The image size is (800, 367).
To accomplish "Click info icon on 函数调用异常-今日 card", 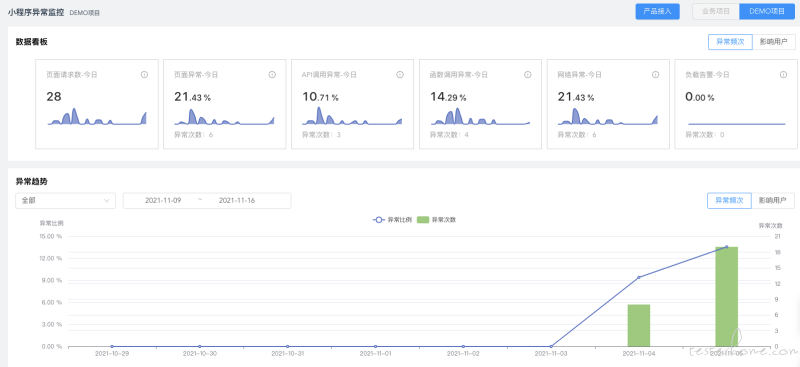I will 528,75.
